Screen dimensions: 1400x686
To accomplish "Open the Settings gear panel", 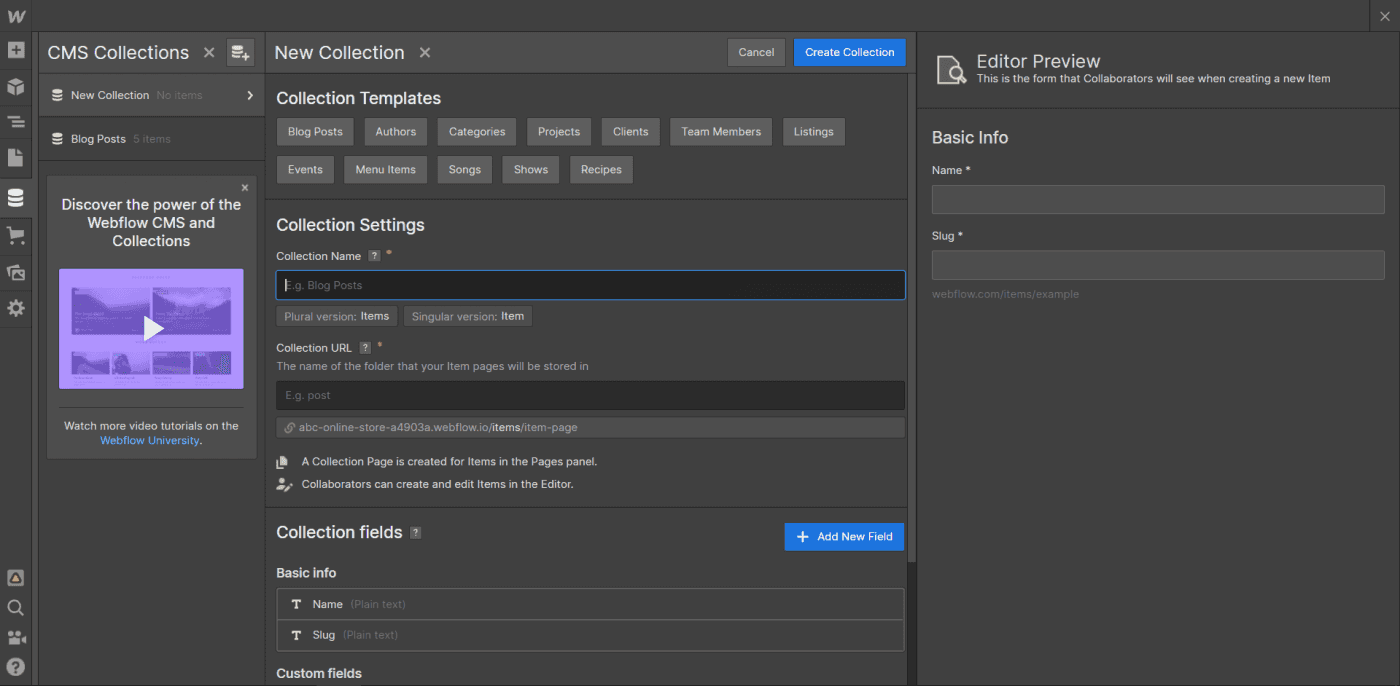I will tap(16, 308).
